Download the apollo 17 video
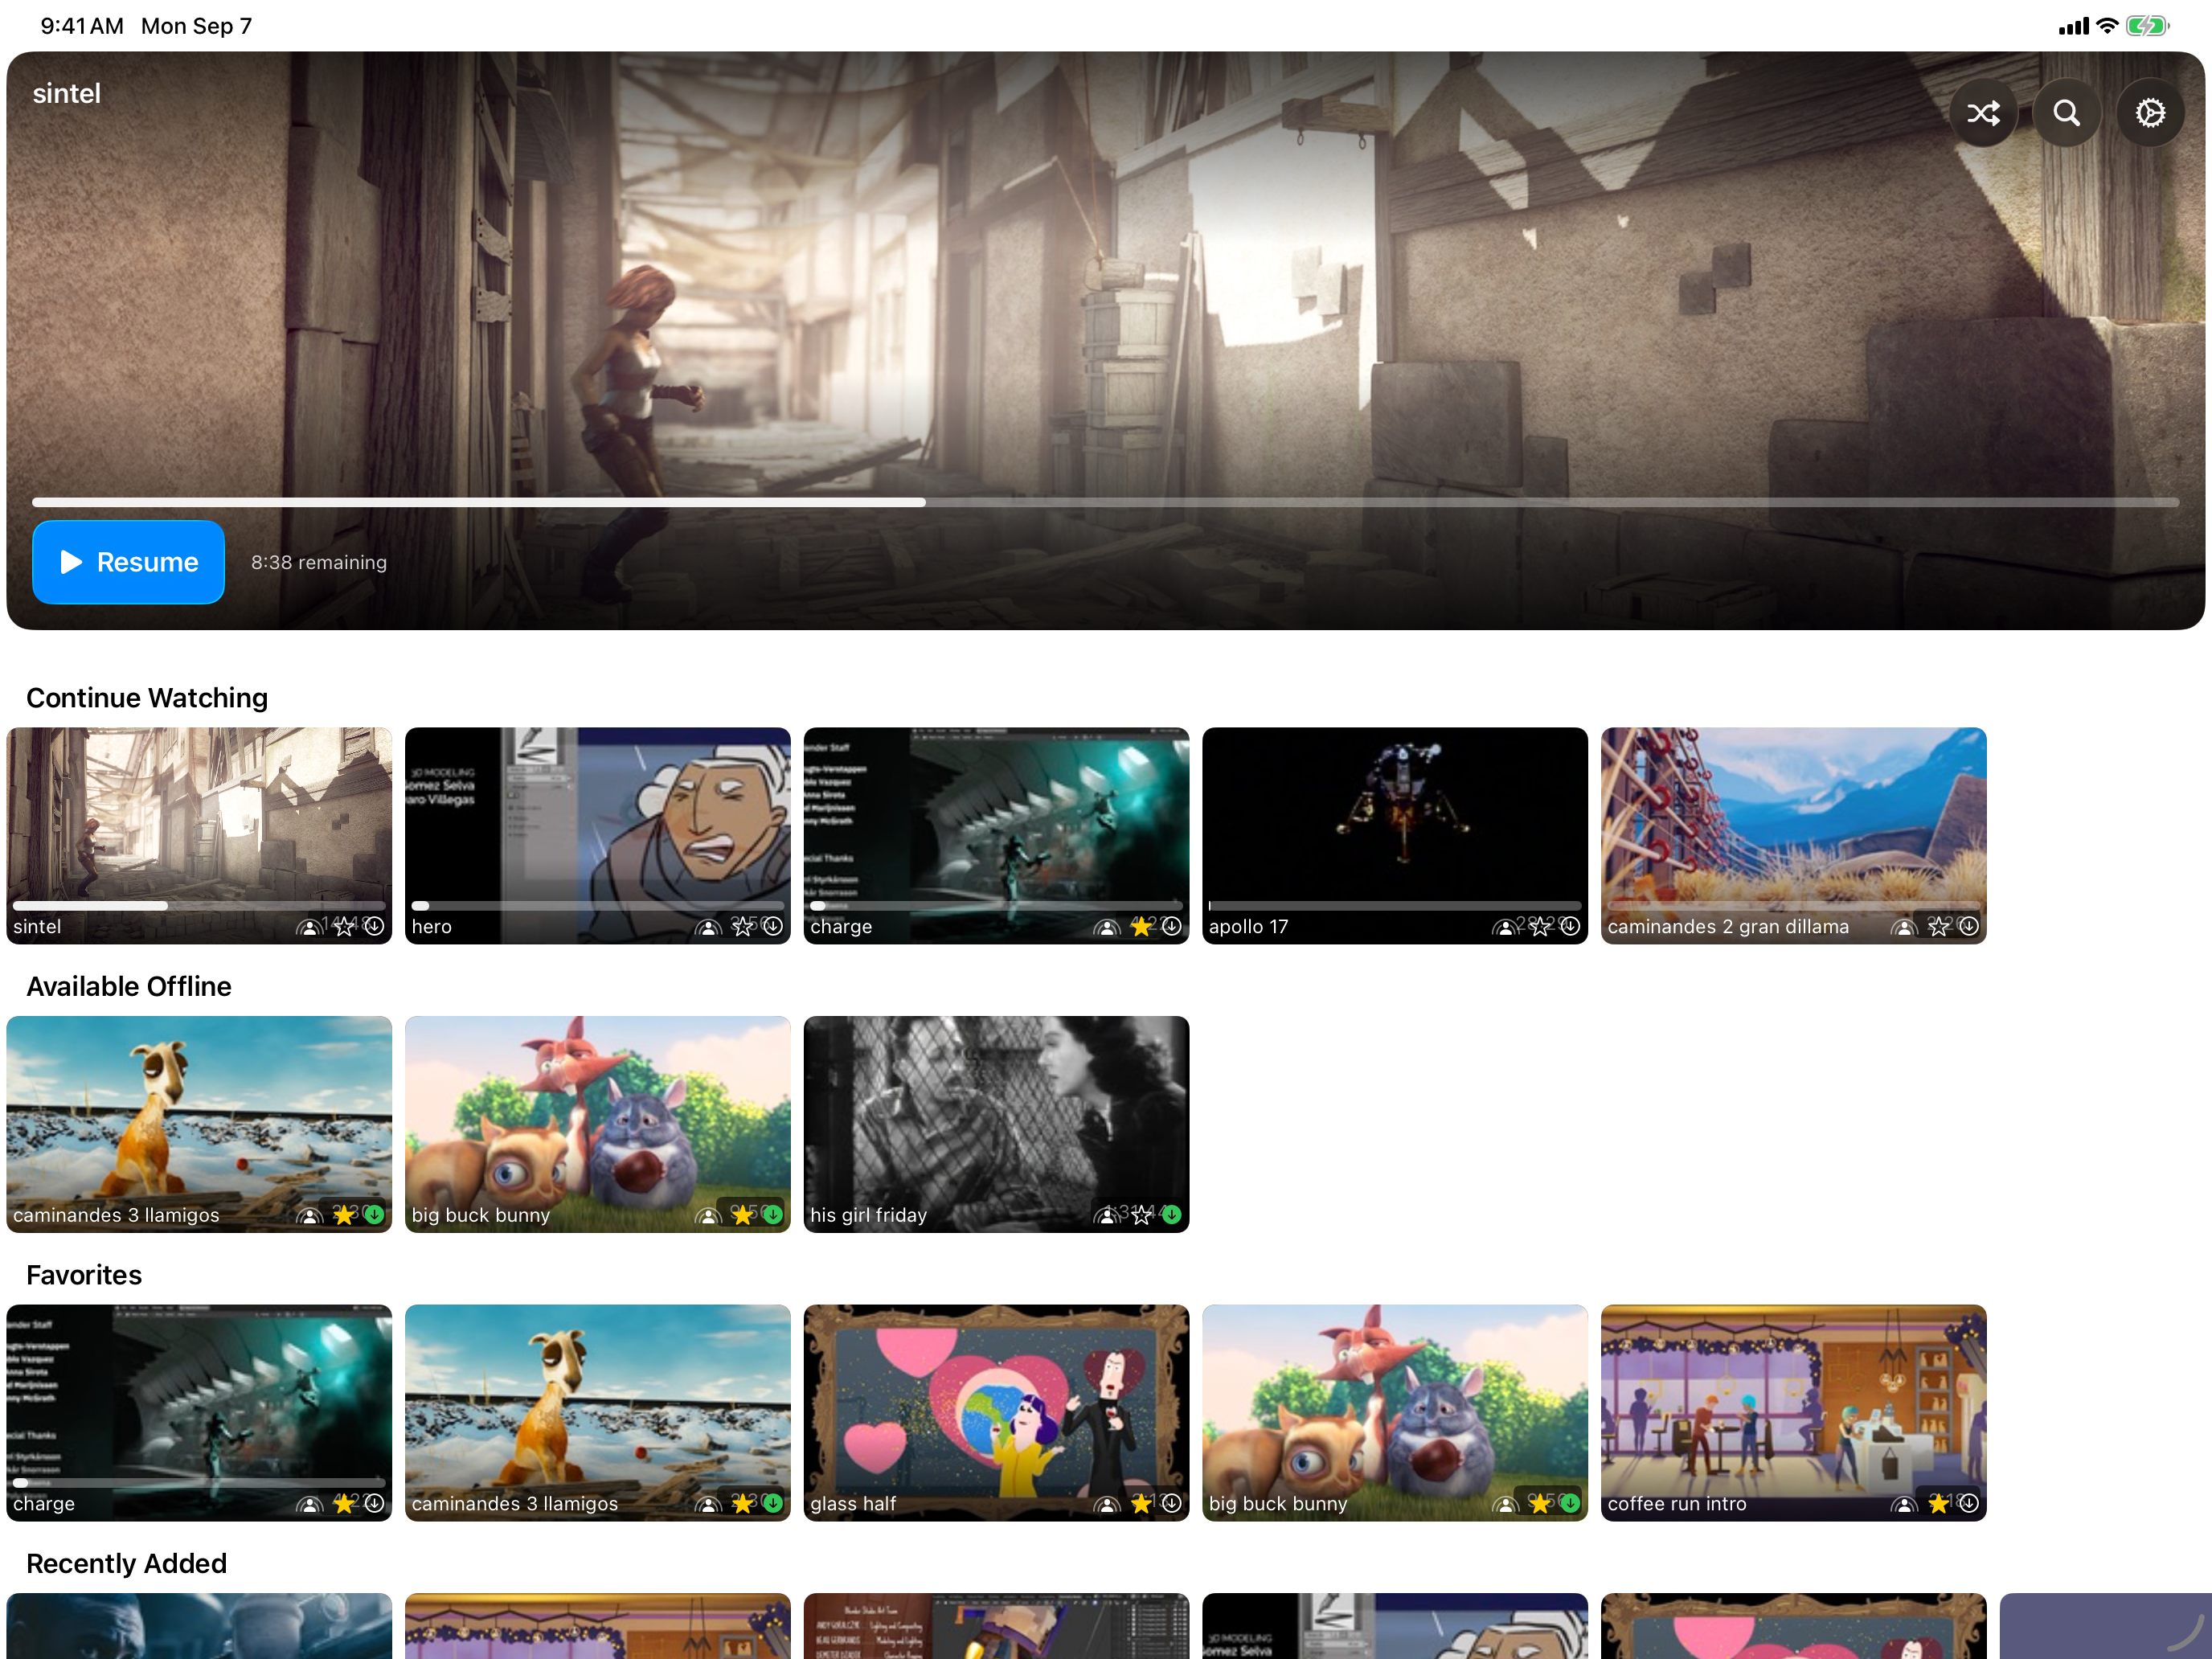 click(x=1570, y=926)
